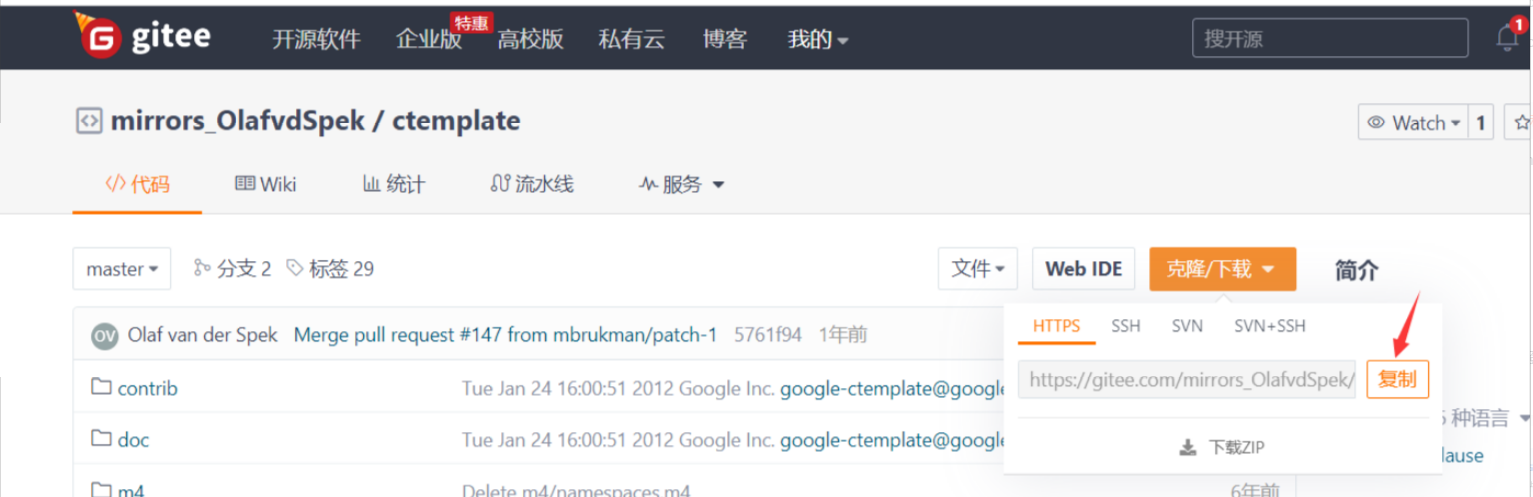Open the doc folder
This screenshot has height=497, width=1533.
coord(133,440)
